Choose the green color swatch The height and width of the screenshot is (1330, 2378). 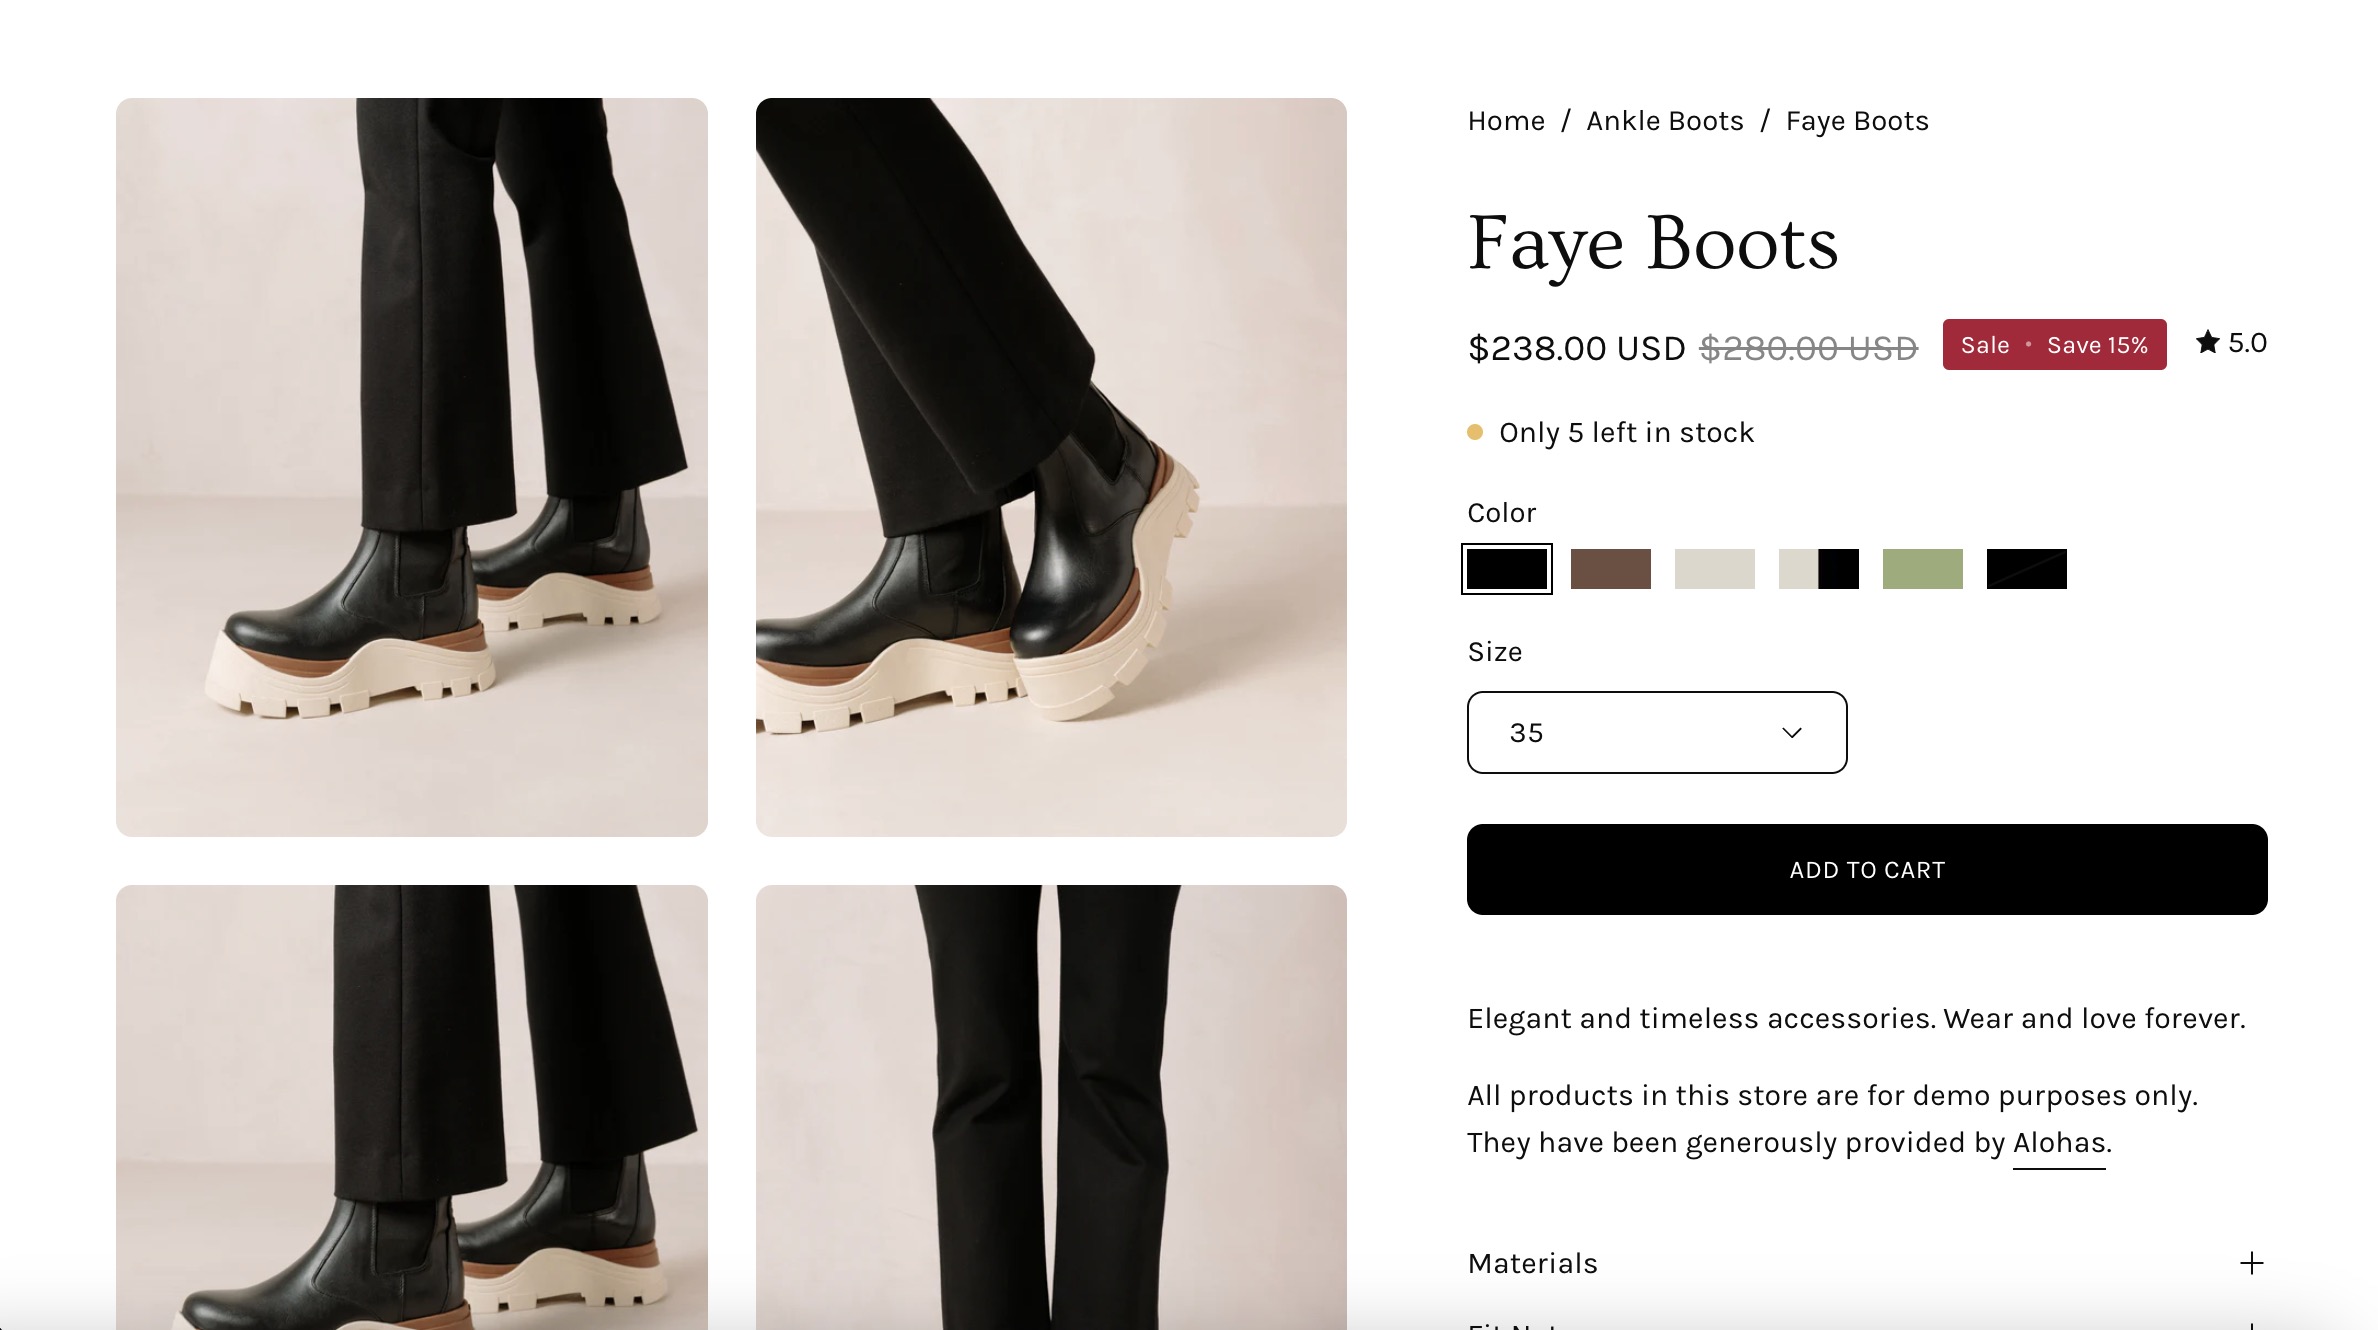pos(1922,569)
